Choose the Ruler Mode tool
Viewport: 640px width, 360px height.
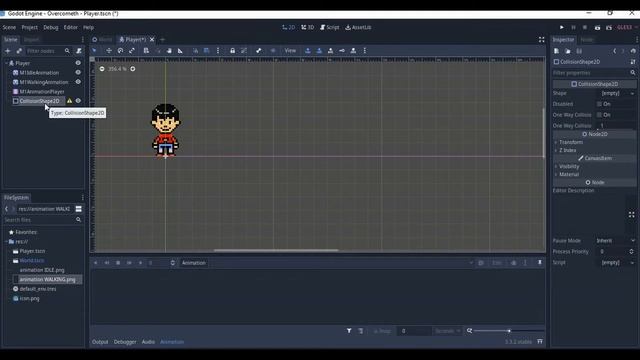pyautogui.click(x=180, y=51)
